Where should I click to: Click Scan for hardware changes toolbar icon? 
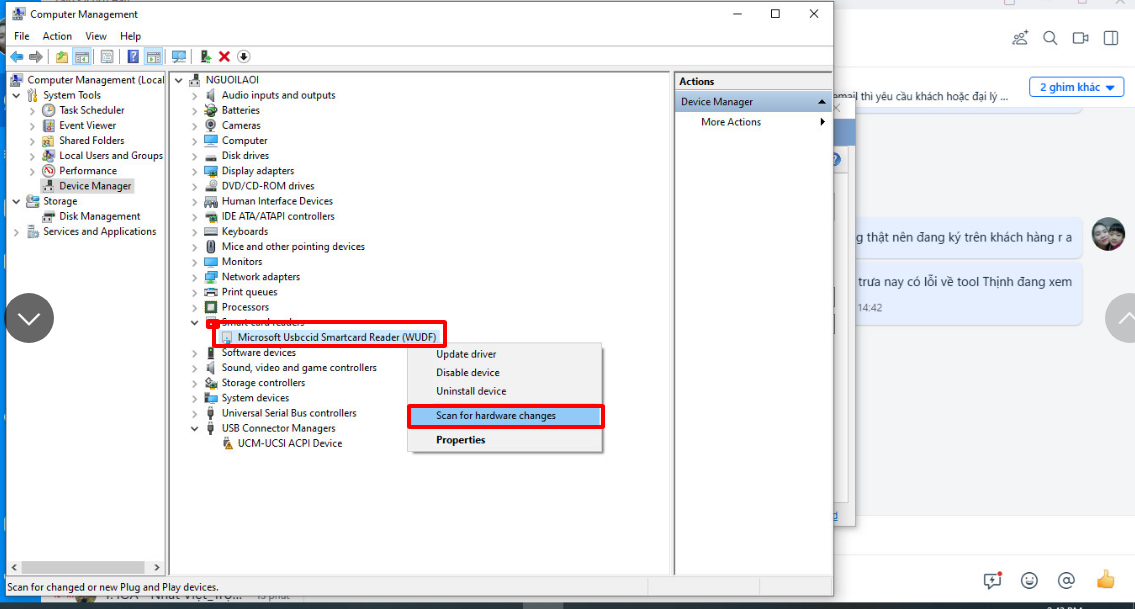tap(179, 56)
